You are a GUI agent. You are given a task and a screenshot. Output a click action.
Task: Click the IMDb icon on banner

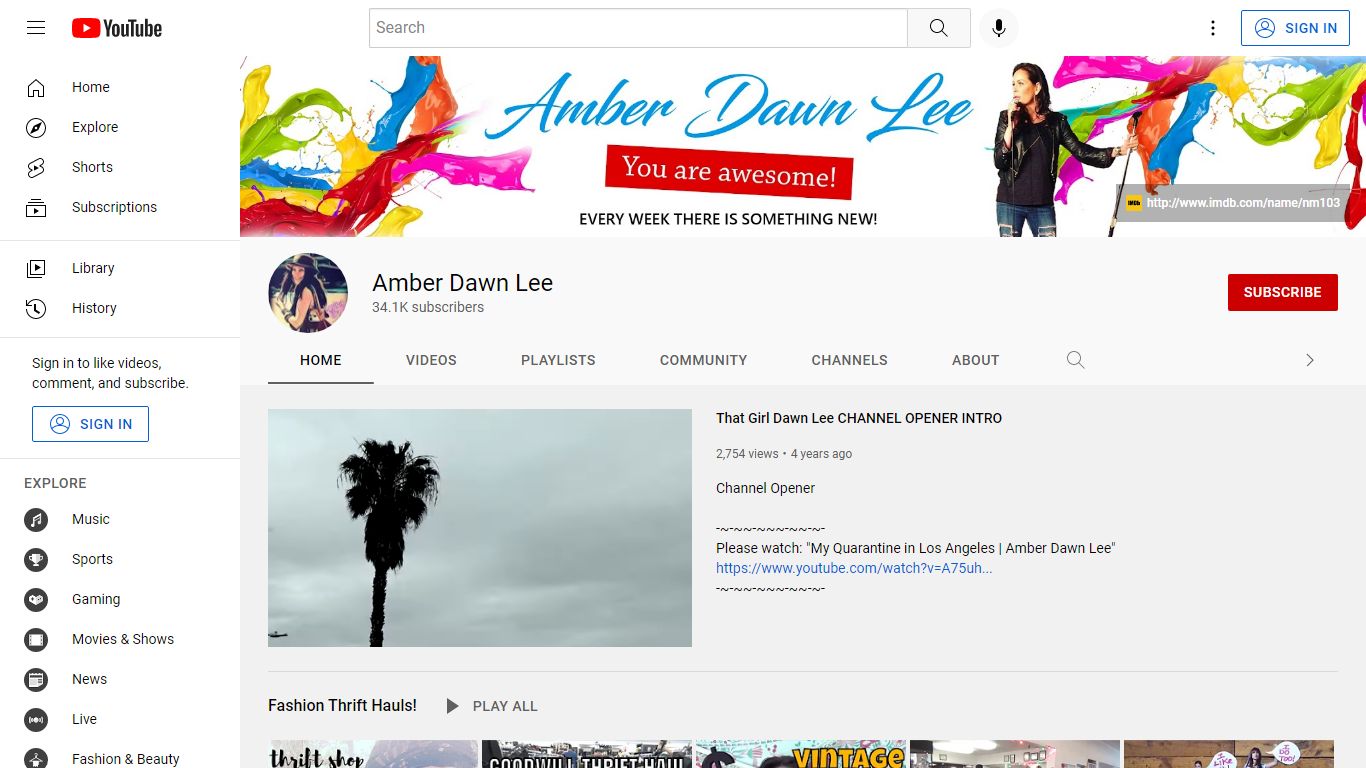tap(1134, 203)
